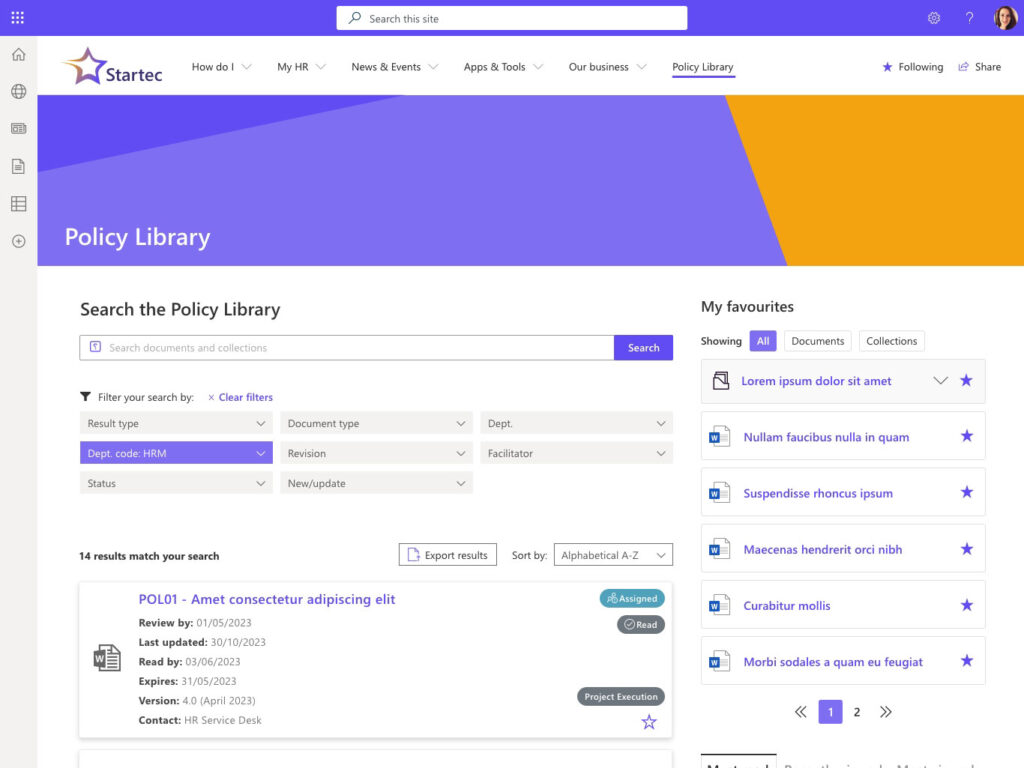This screenshot has height=768, width=1024.
Task: Open the globe icon in the left sidebar
Action: coord(17,92)
